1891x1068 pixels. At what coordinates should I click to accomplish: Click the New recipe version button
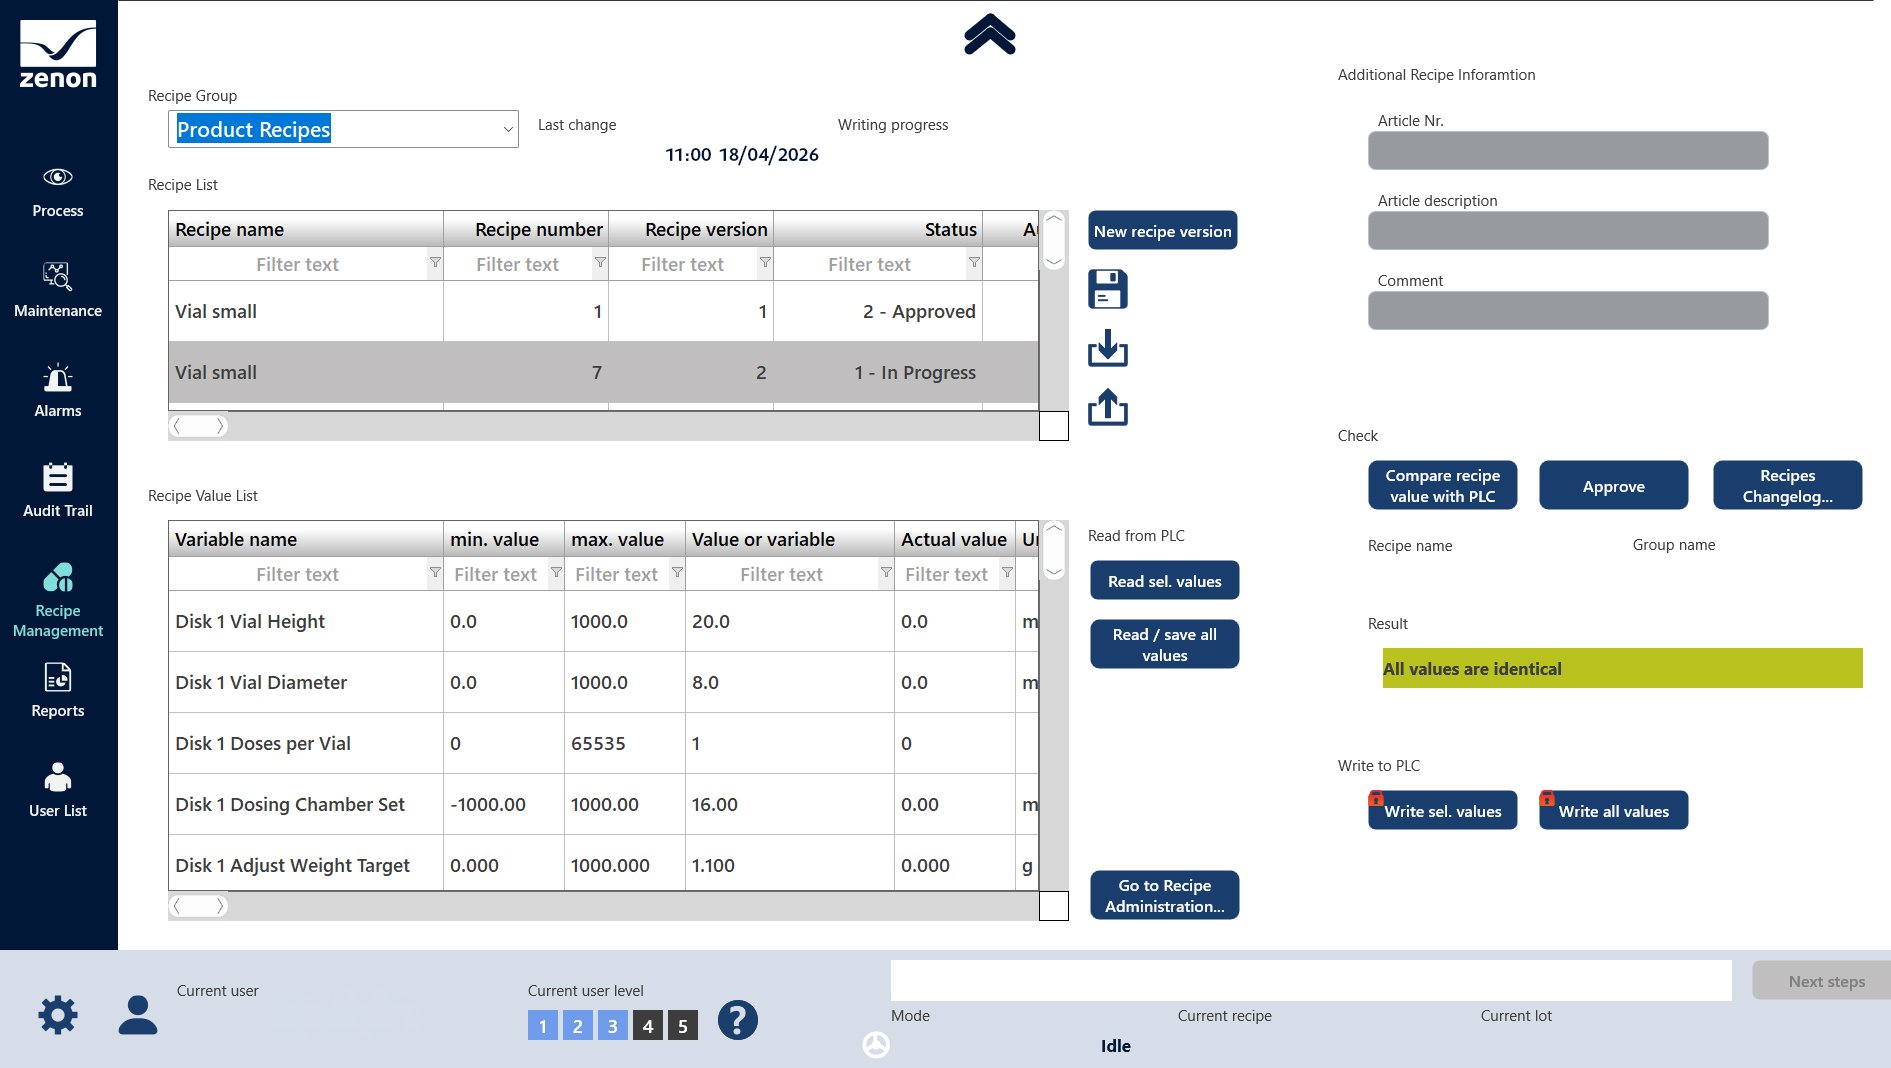pyautogui.click(x=1162, y=230)
